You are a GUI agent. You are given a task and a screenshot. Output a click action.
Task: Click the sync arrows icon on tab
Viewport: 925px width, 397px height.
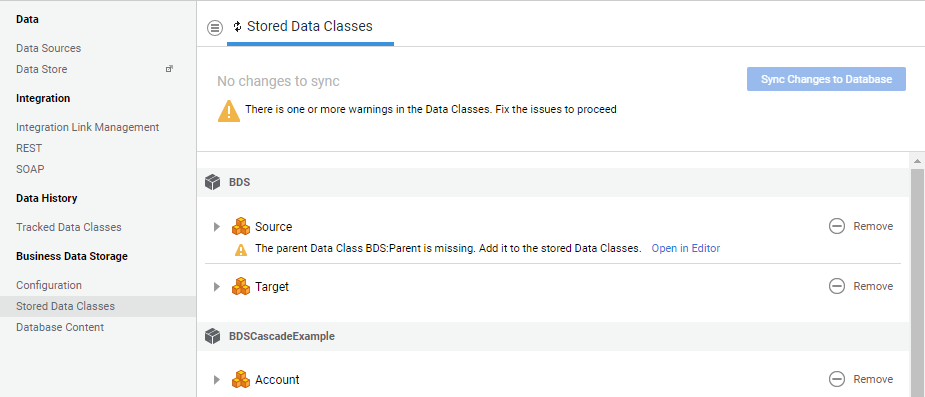pyautogui.click(x=238, y=27)
